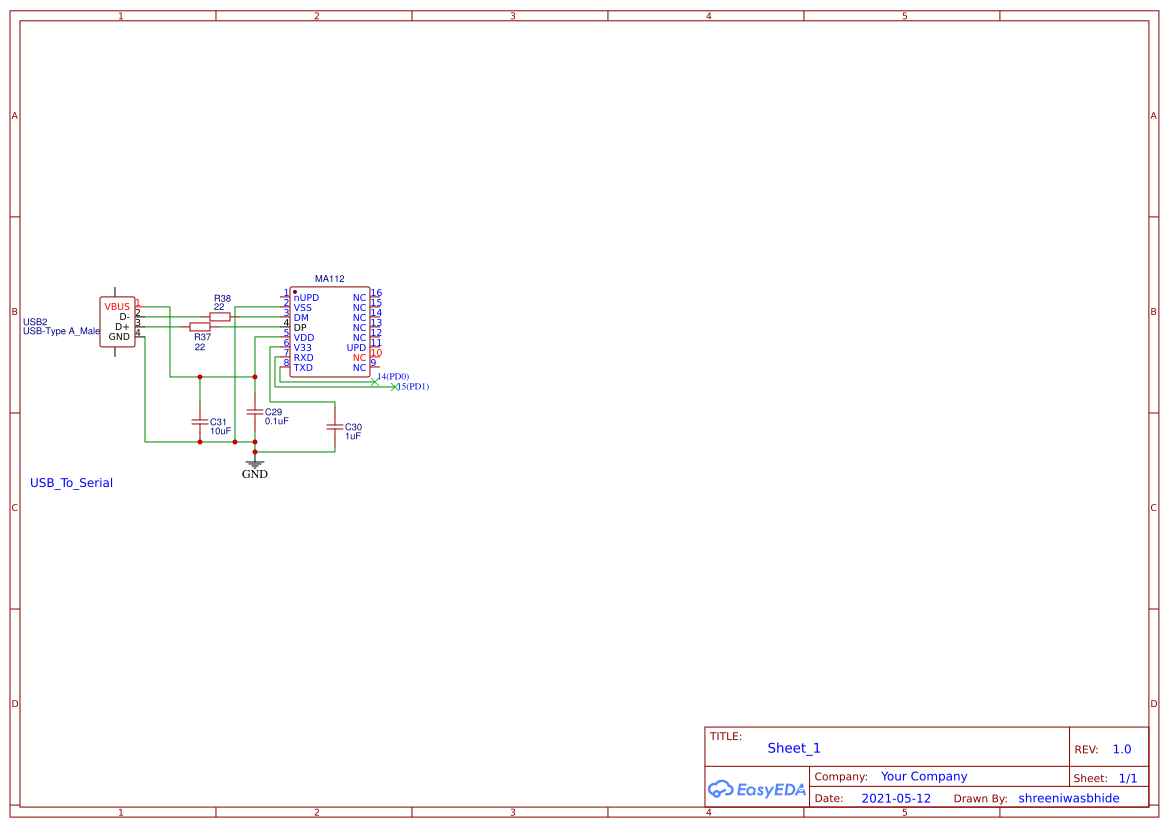Select the MA112 IC symbol
The height and width of the screenshot is (828, 1169).
(328, 330)
